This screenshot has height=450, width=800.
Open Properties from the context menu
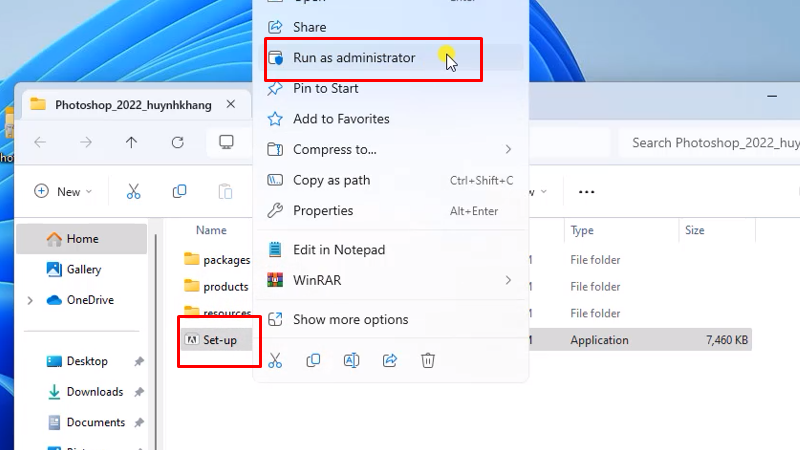click(x=323, y=211)
